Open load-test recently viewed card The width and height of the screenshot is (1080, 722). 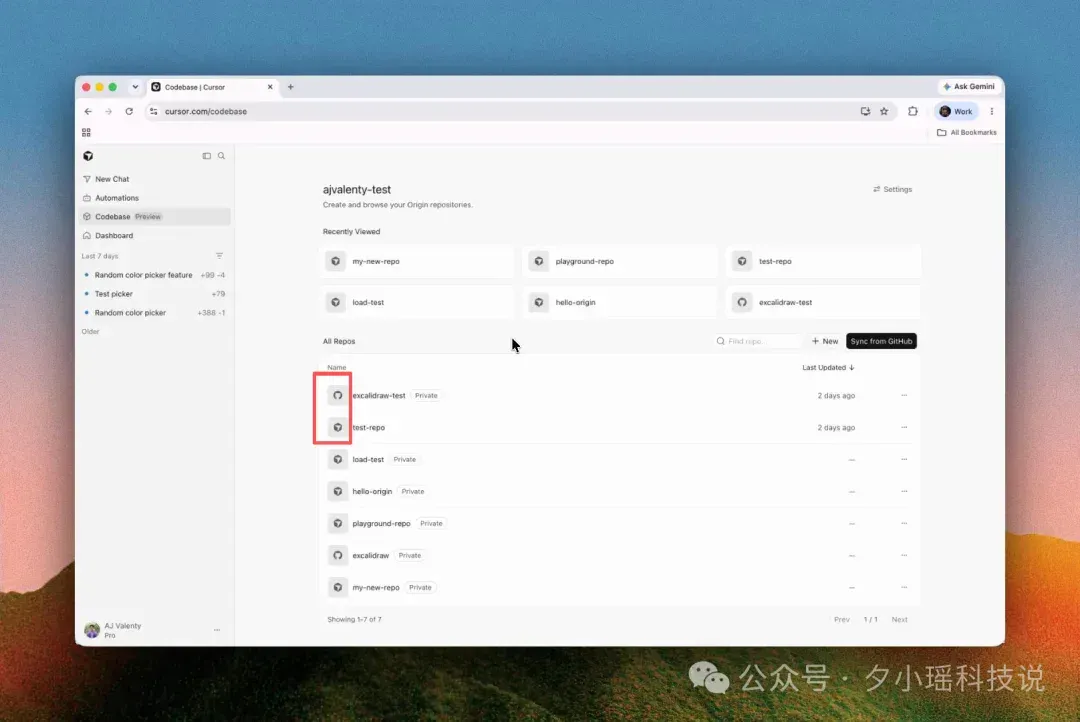pos(417,302)
